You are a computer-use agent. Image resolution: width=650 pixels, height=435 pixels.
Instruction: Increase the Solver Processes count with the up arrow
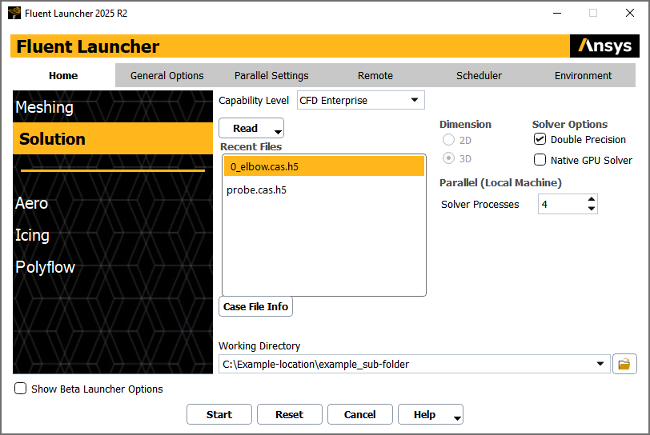coord(592,199)
